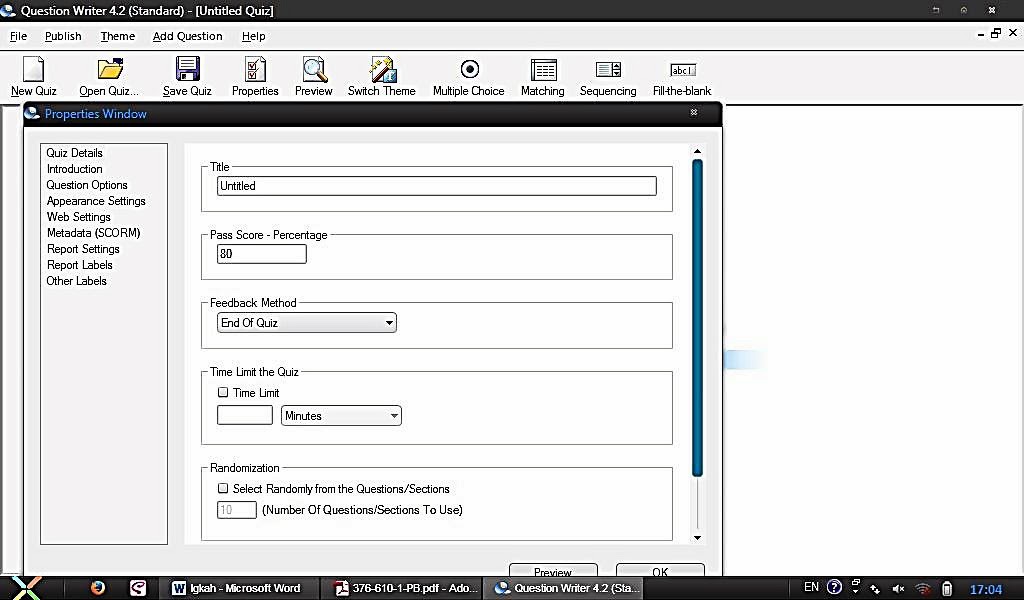The image size is (1024, 600).
Task: Open the Add Question menu
Action: (x=187, y=37)
